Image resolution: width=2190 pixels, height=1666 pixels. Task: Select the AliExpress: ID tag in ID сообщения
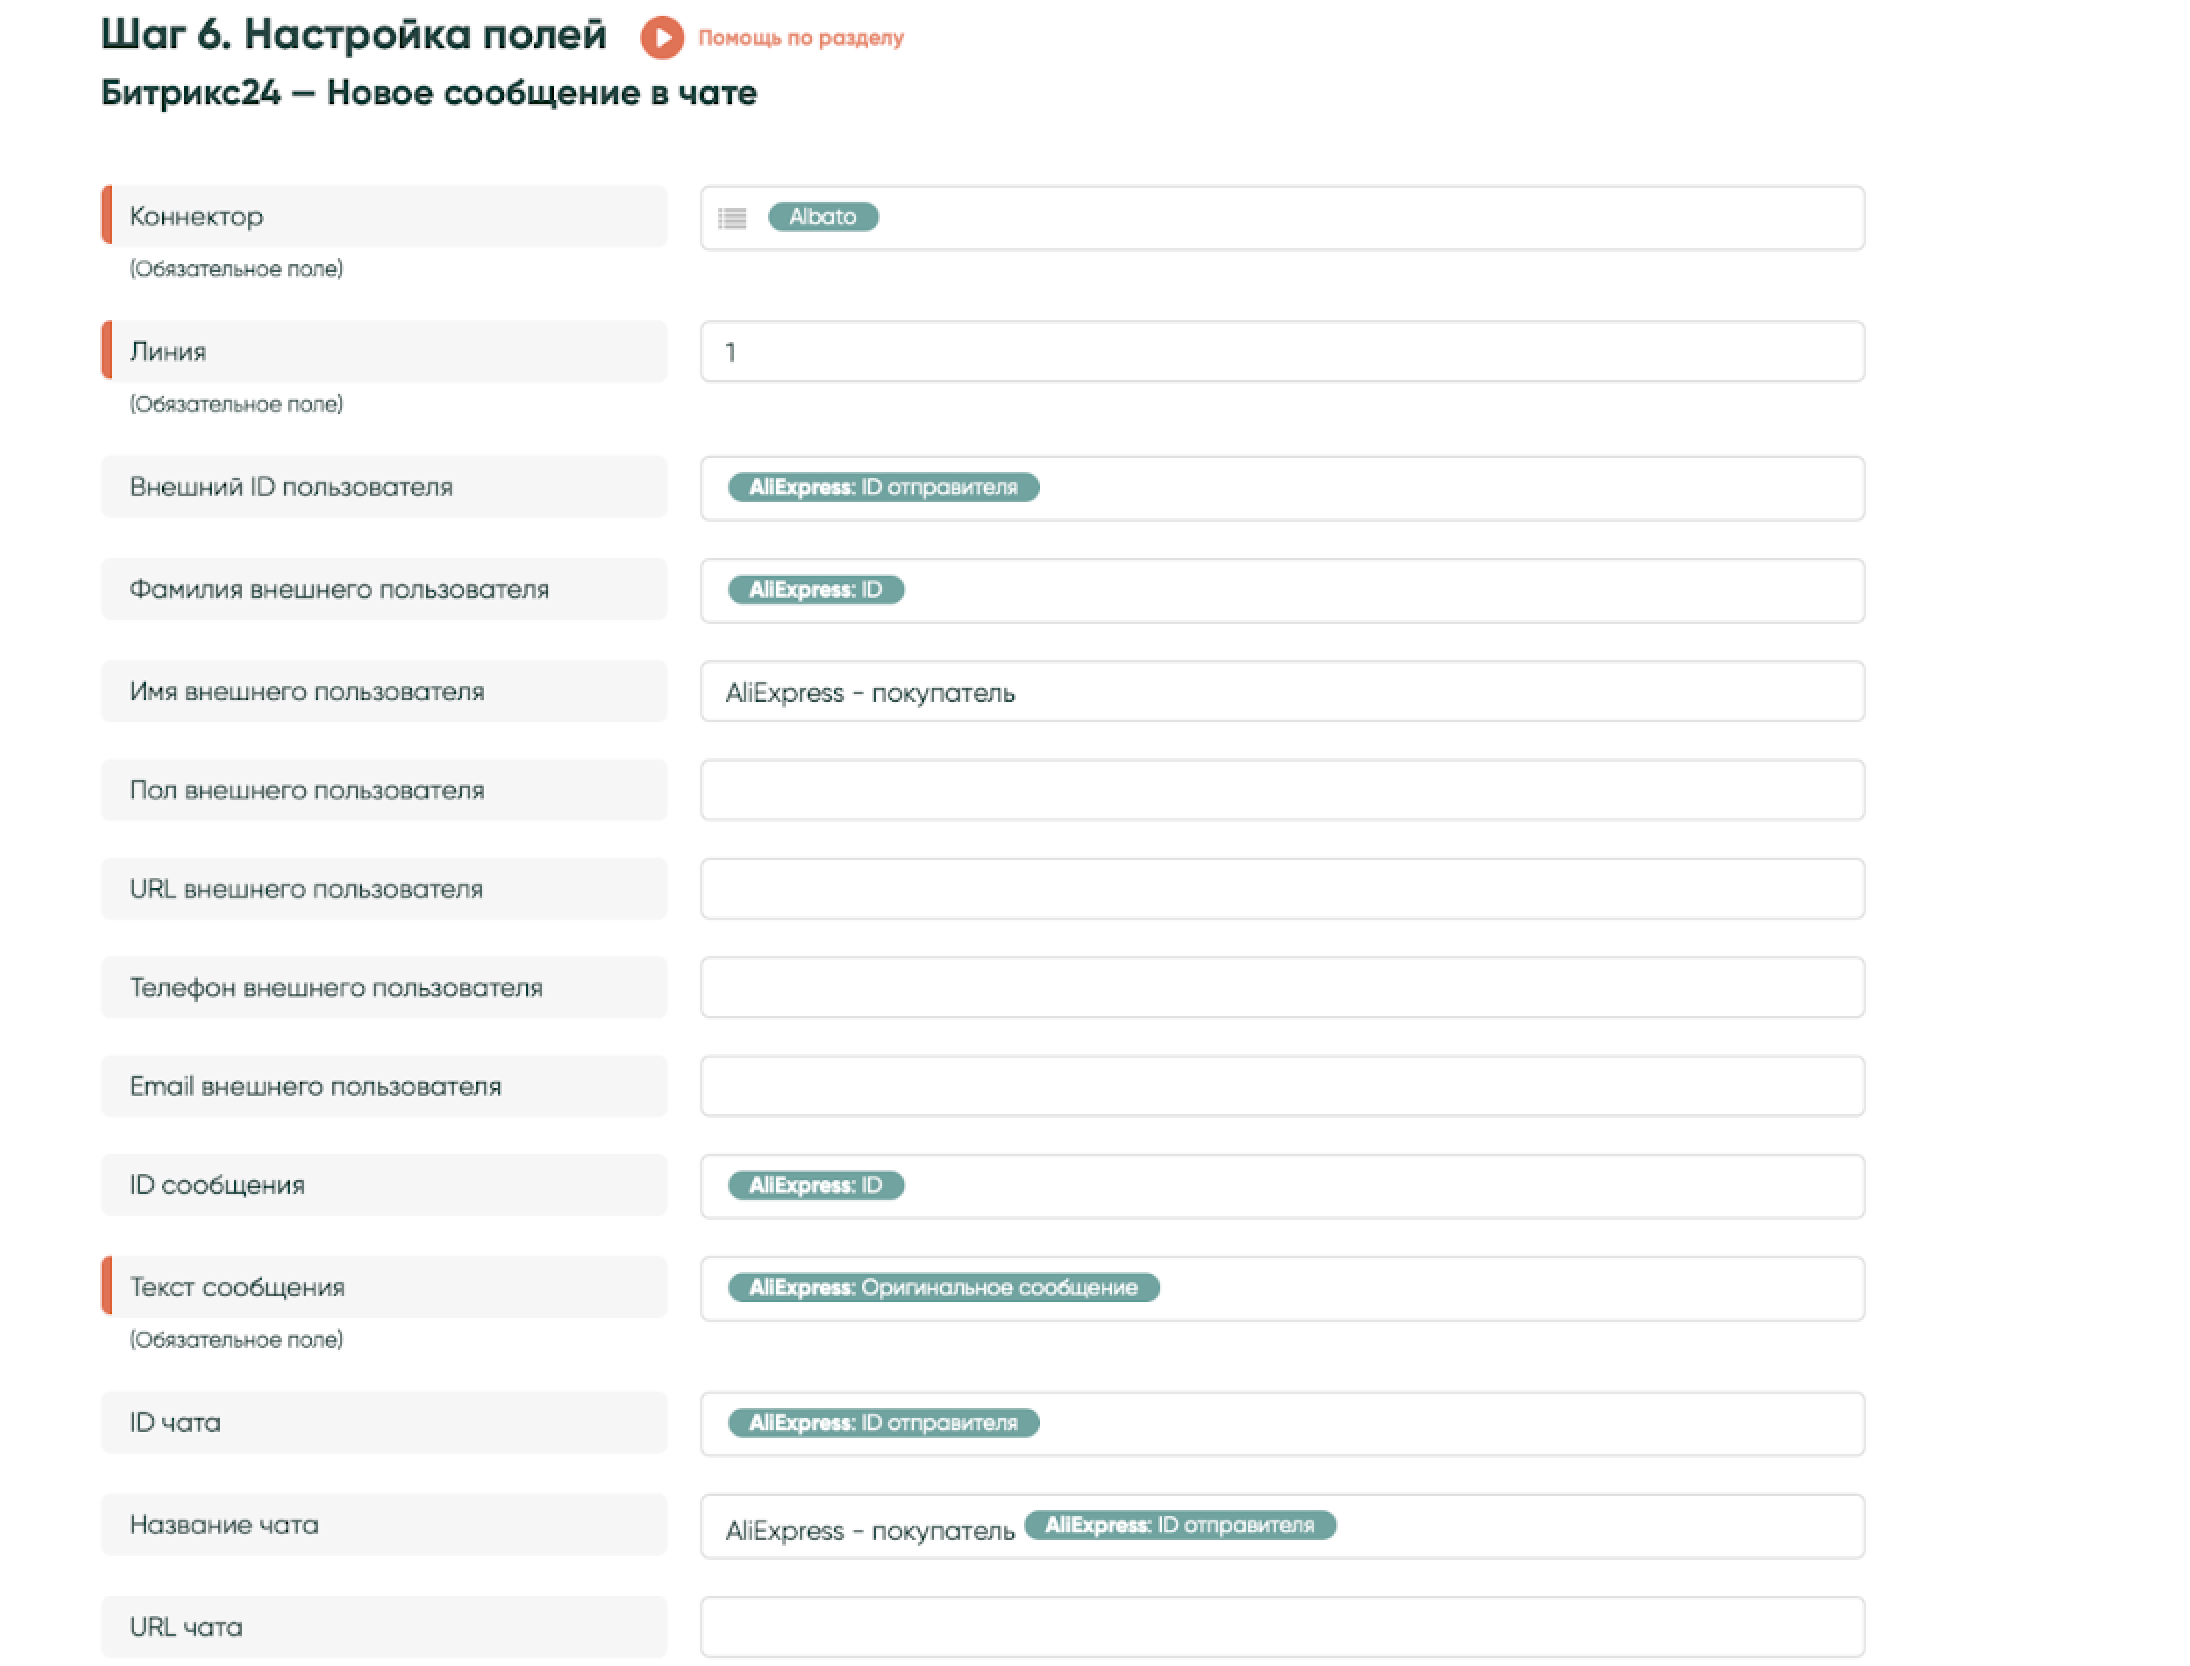[816, 1185]
